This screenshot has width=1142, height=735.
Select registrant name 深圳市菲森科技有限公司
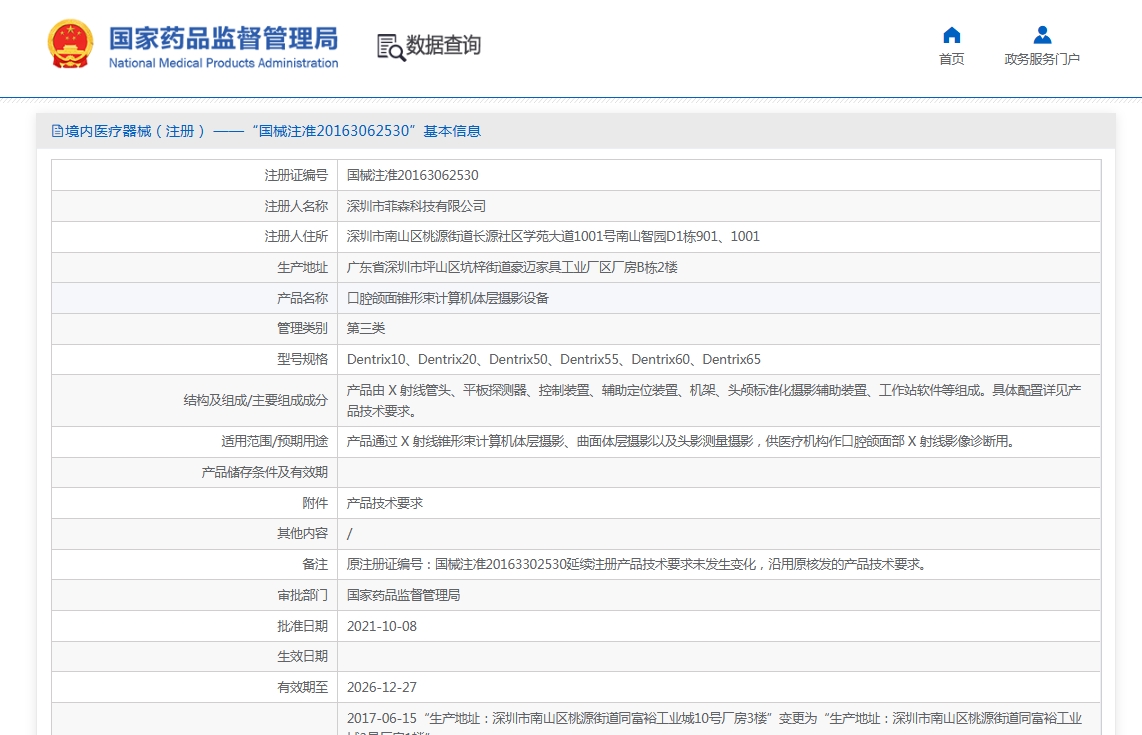[x=416, y=206]
